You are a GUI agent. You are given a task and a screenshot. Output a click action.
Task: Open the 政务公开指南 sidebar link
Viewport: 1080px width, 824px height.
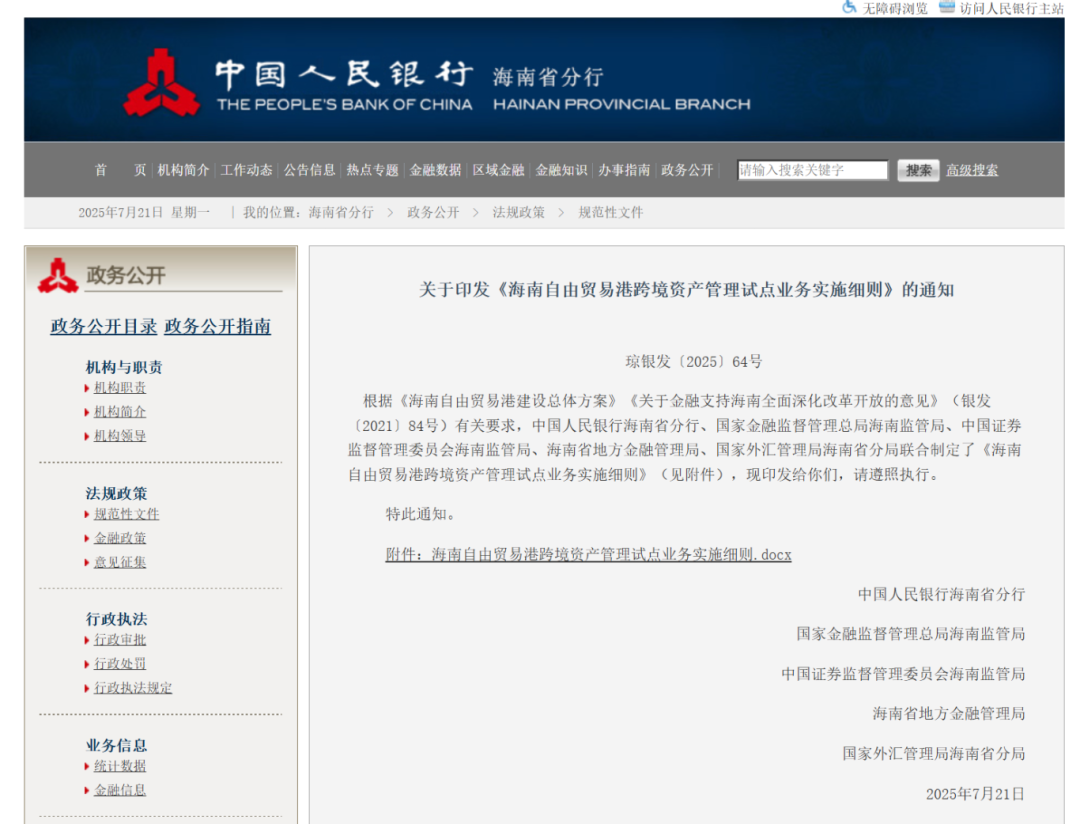[217, 326]
